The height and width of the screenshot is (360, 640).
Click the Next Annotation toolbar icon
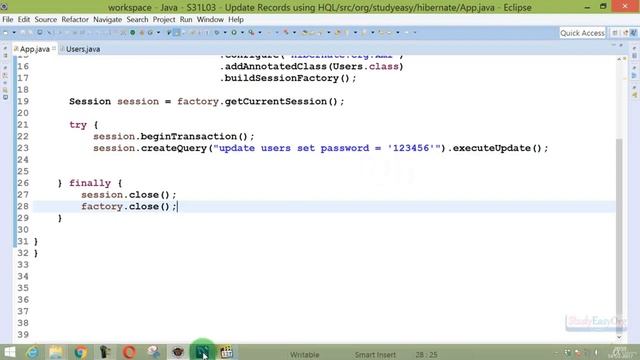click(347, 33)
